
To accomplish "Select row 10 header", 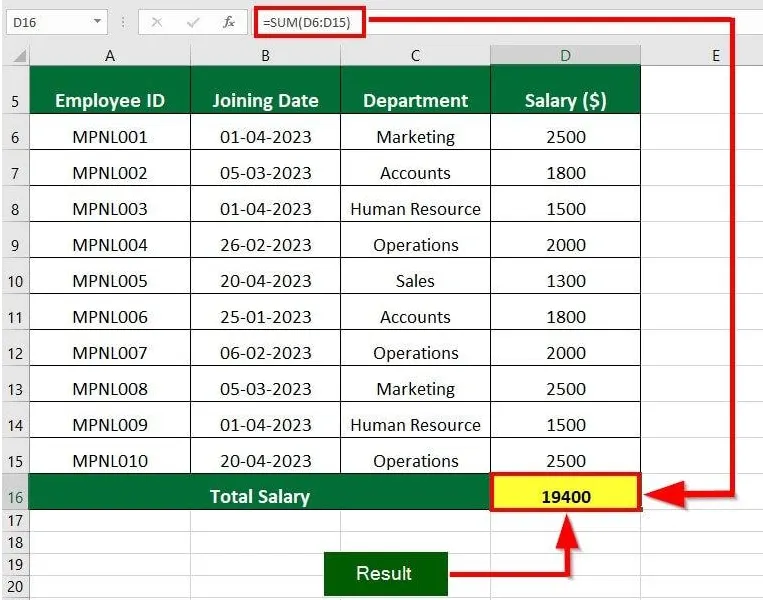I will point(15,276).
